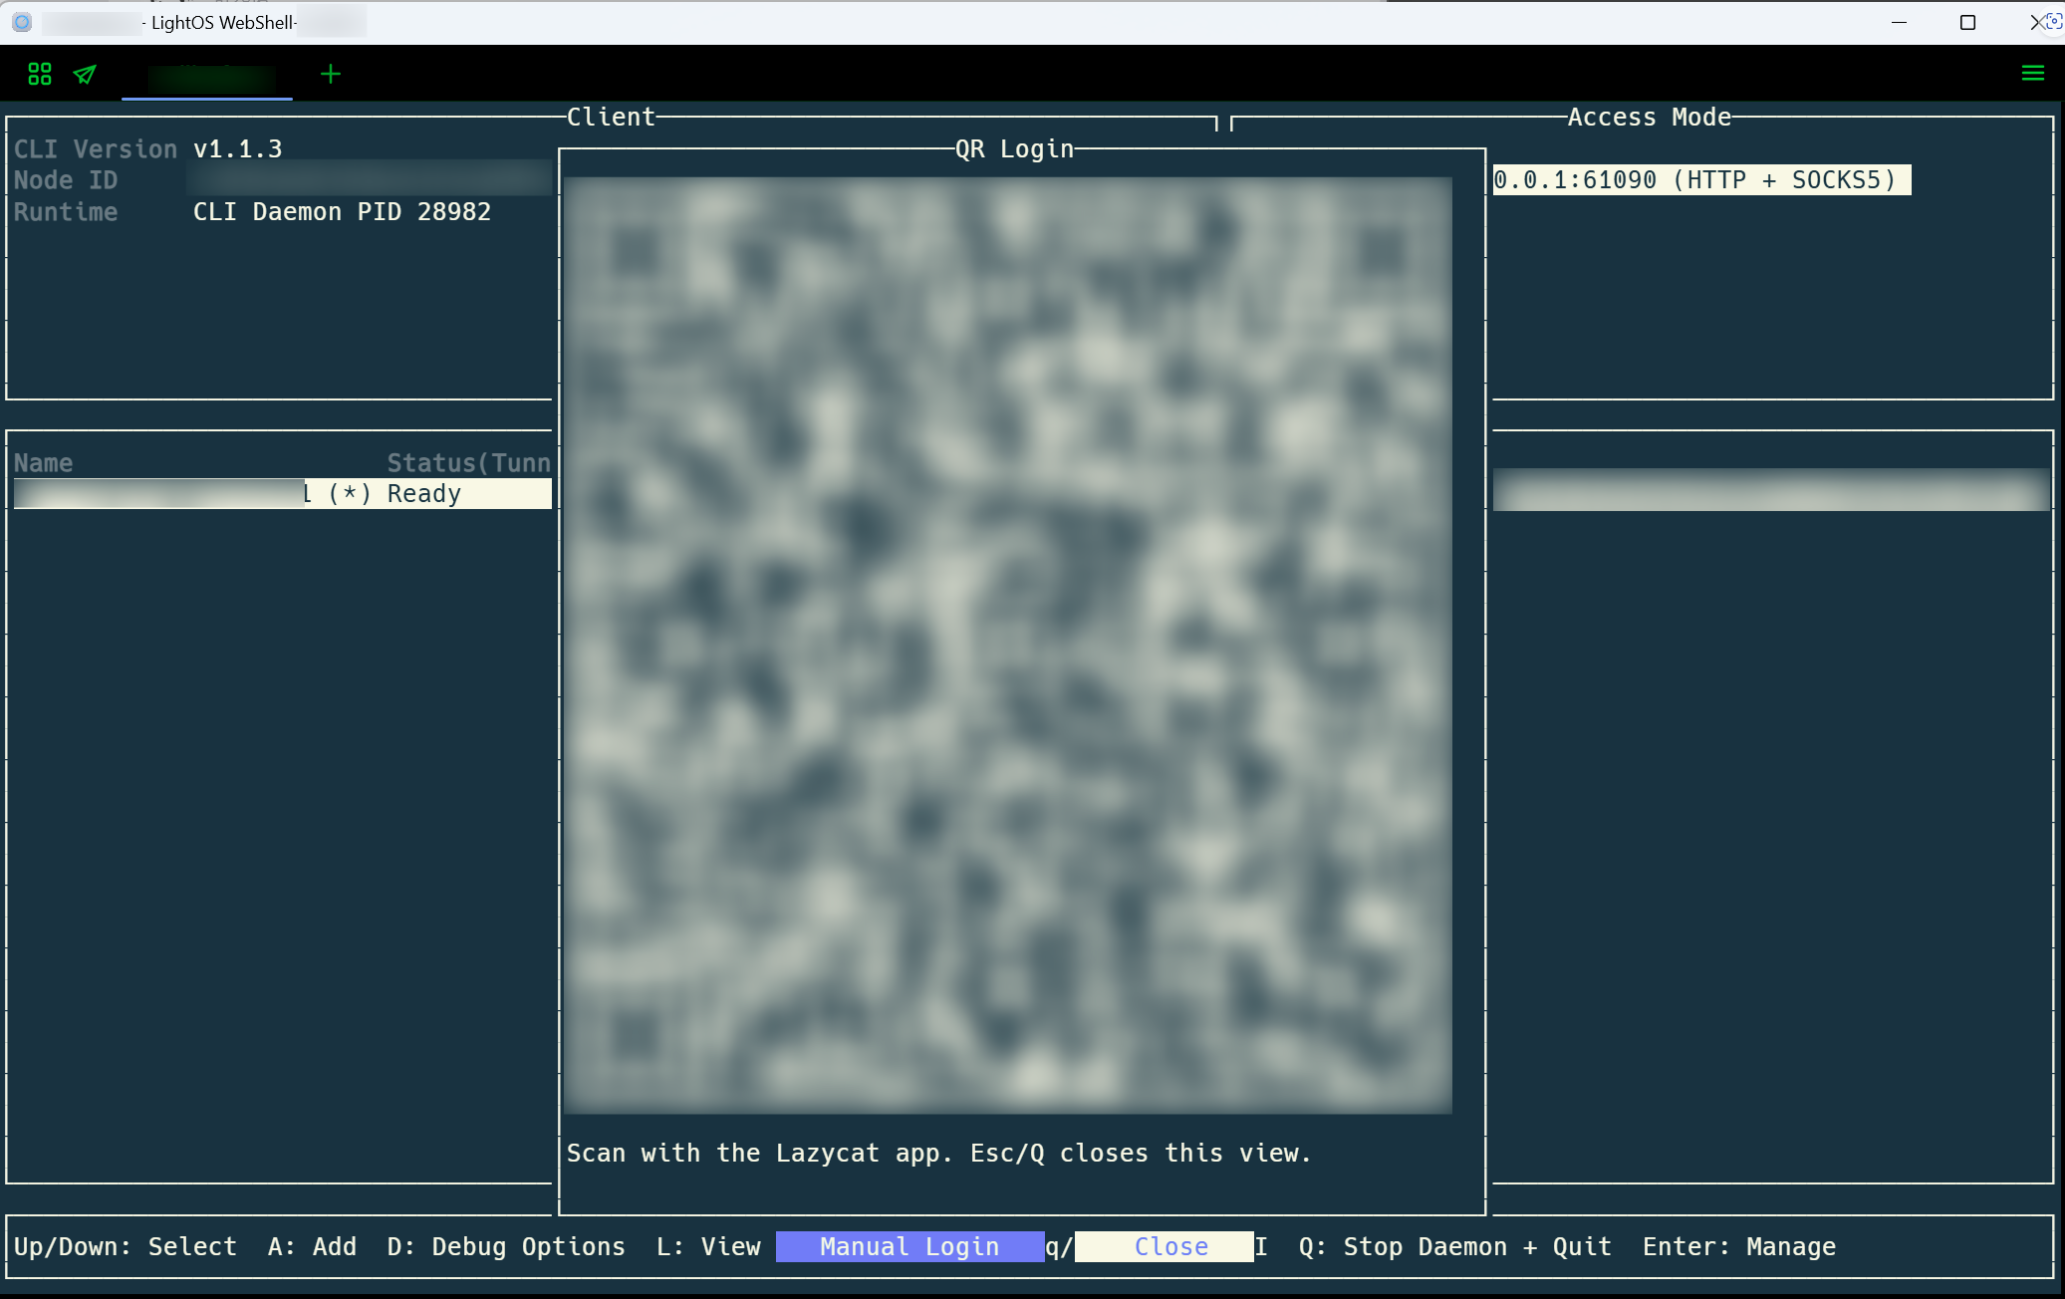Screen dimensions: 2065x1299
Task: Click the CLI Version v1.1.3 text
Action: 148,149
